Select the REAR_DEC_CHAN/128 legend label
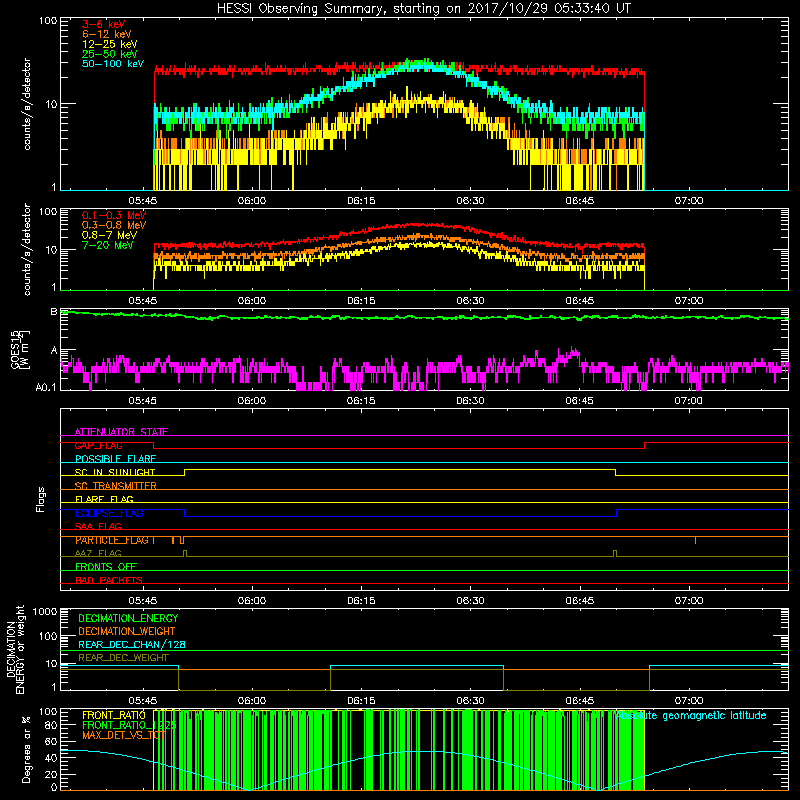Screen dimensions: 800x800 pos(132,644)
